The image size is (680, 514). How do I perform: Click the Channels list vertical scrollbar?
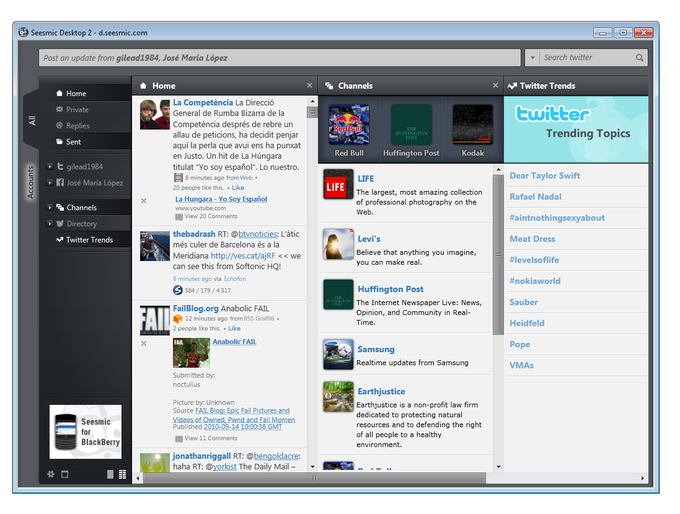pyautogui.click(x=498, y=255)
